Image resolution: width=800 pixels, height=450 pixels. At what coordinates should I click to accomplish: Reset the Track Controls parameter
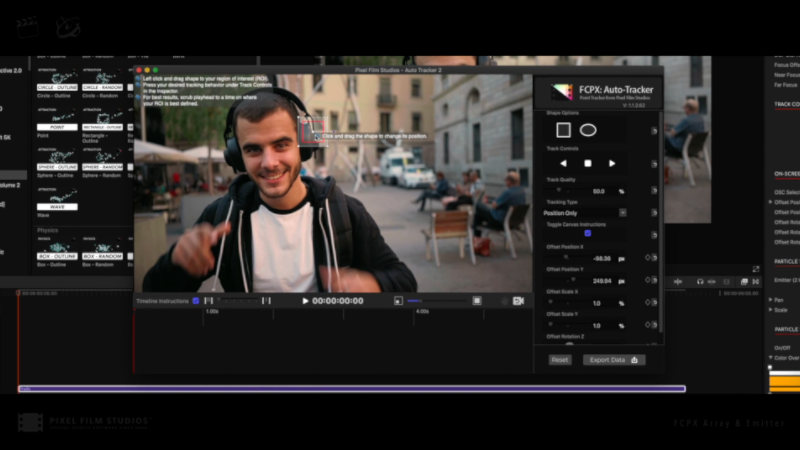click(654, 164)
